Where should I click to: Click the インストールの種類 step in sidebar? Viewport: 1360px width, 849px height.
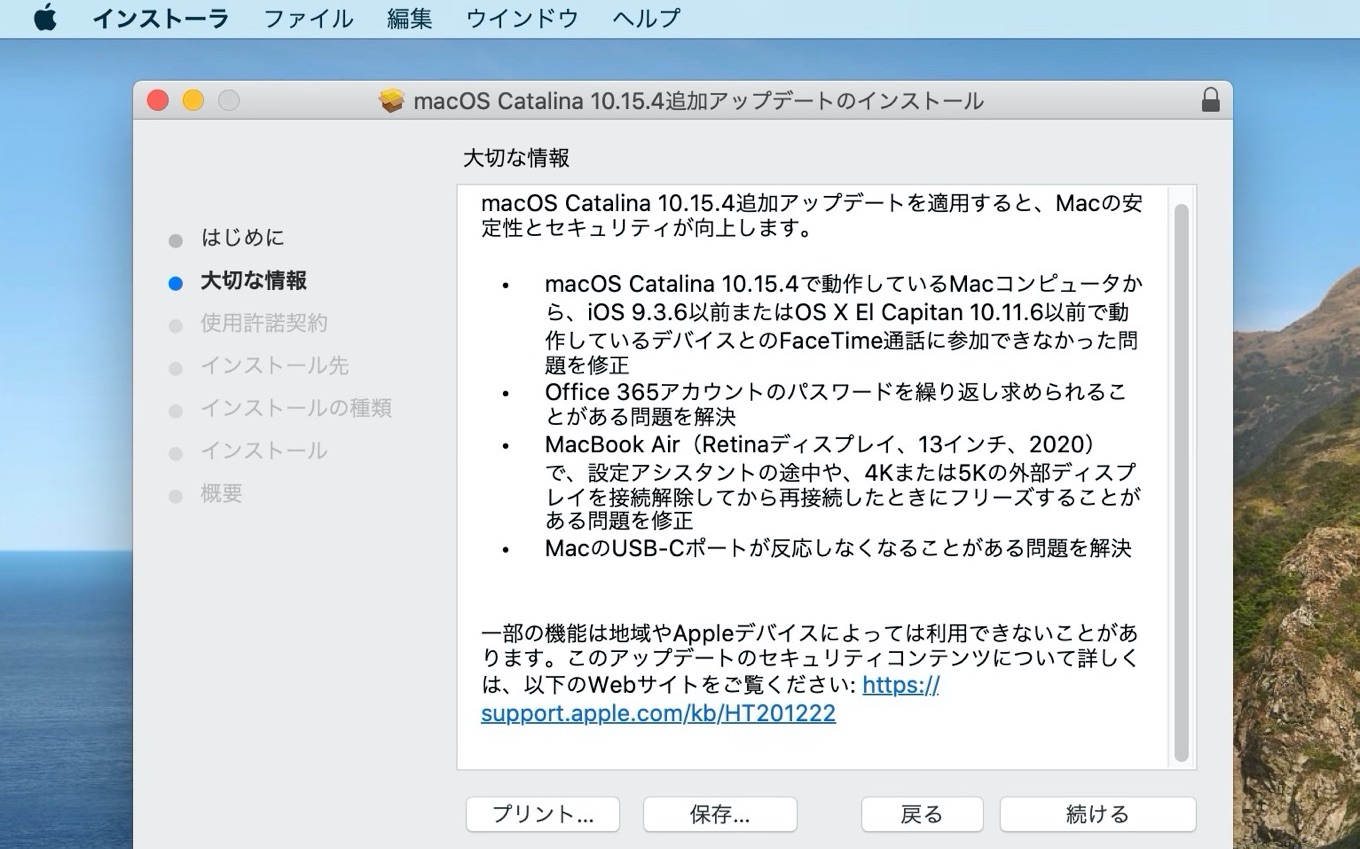(x=296, y=408)
